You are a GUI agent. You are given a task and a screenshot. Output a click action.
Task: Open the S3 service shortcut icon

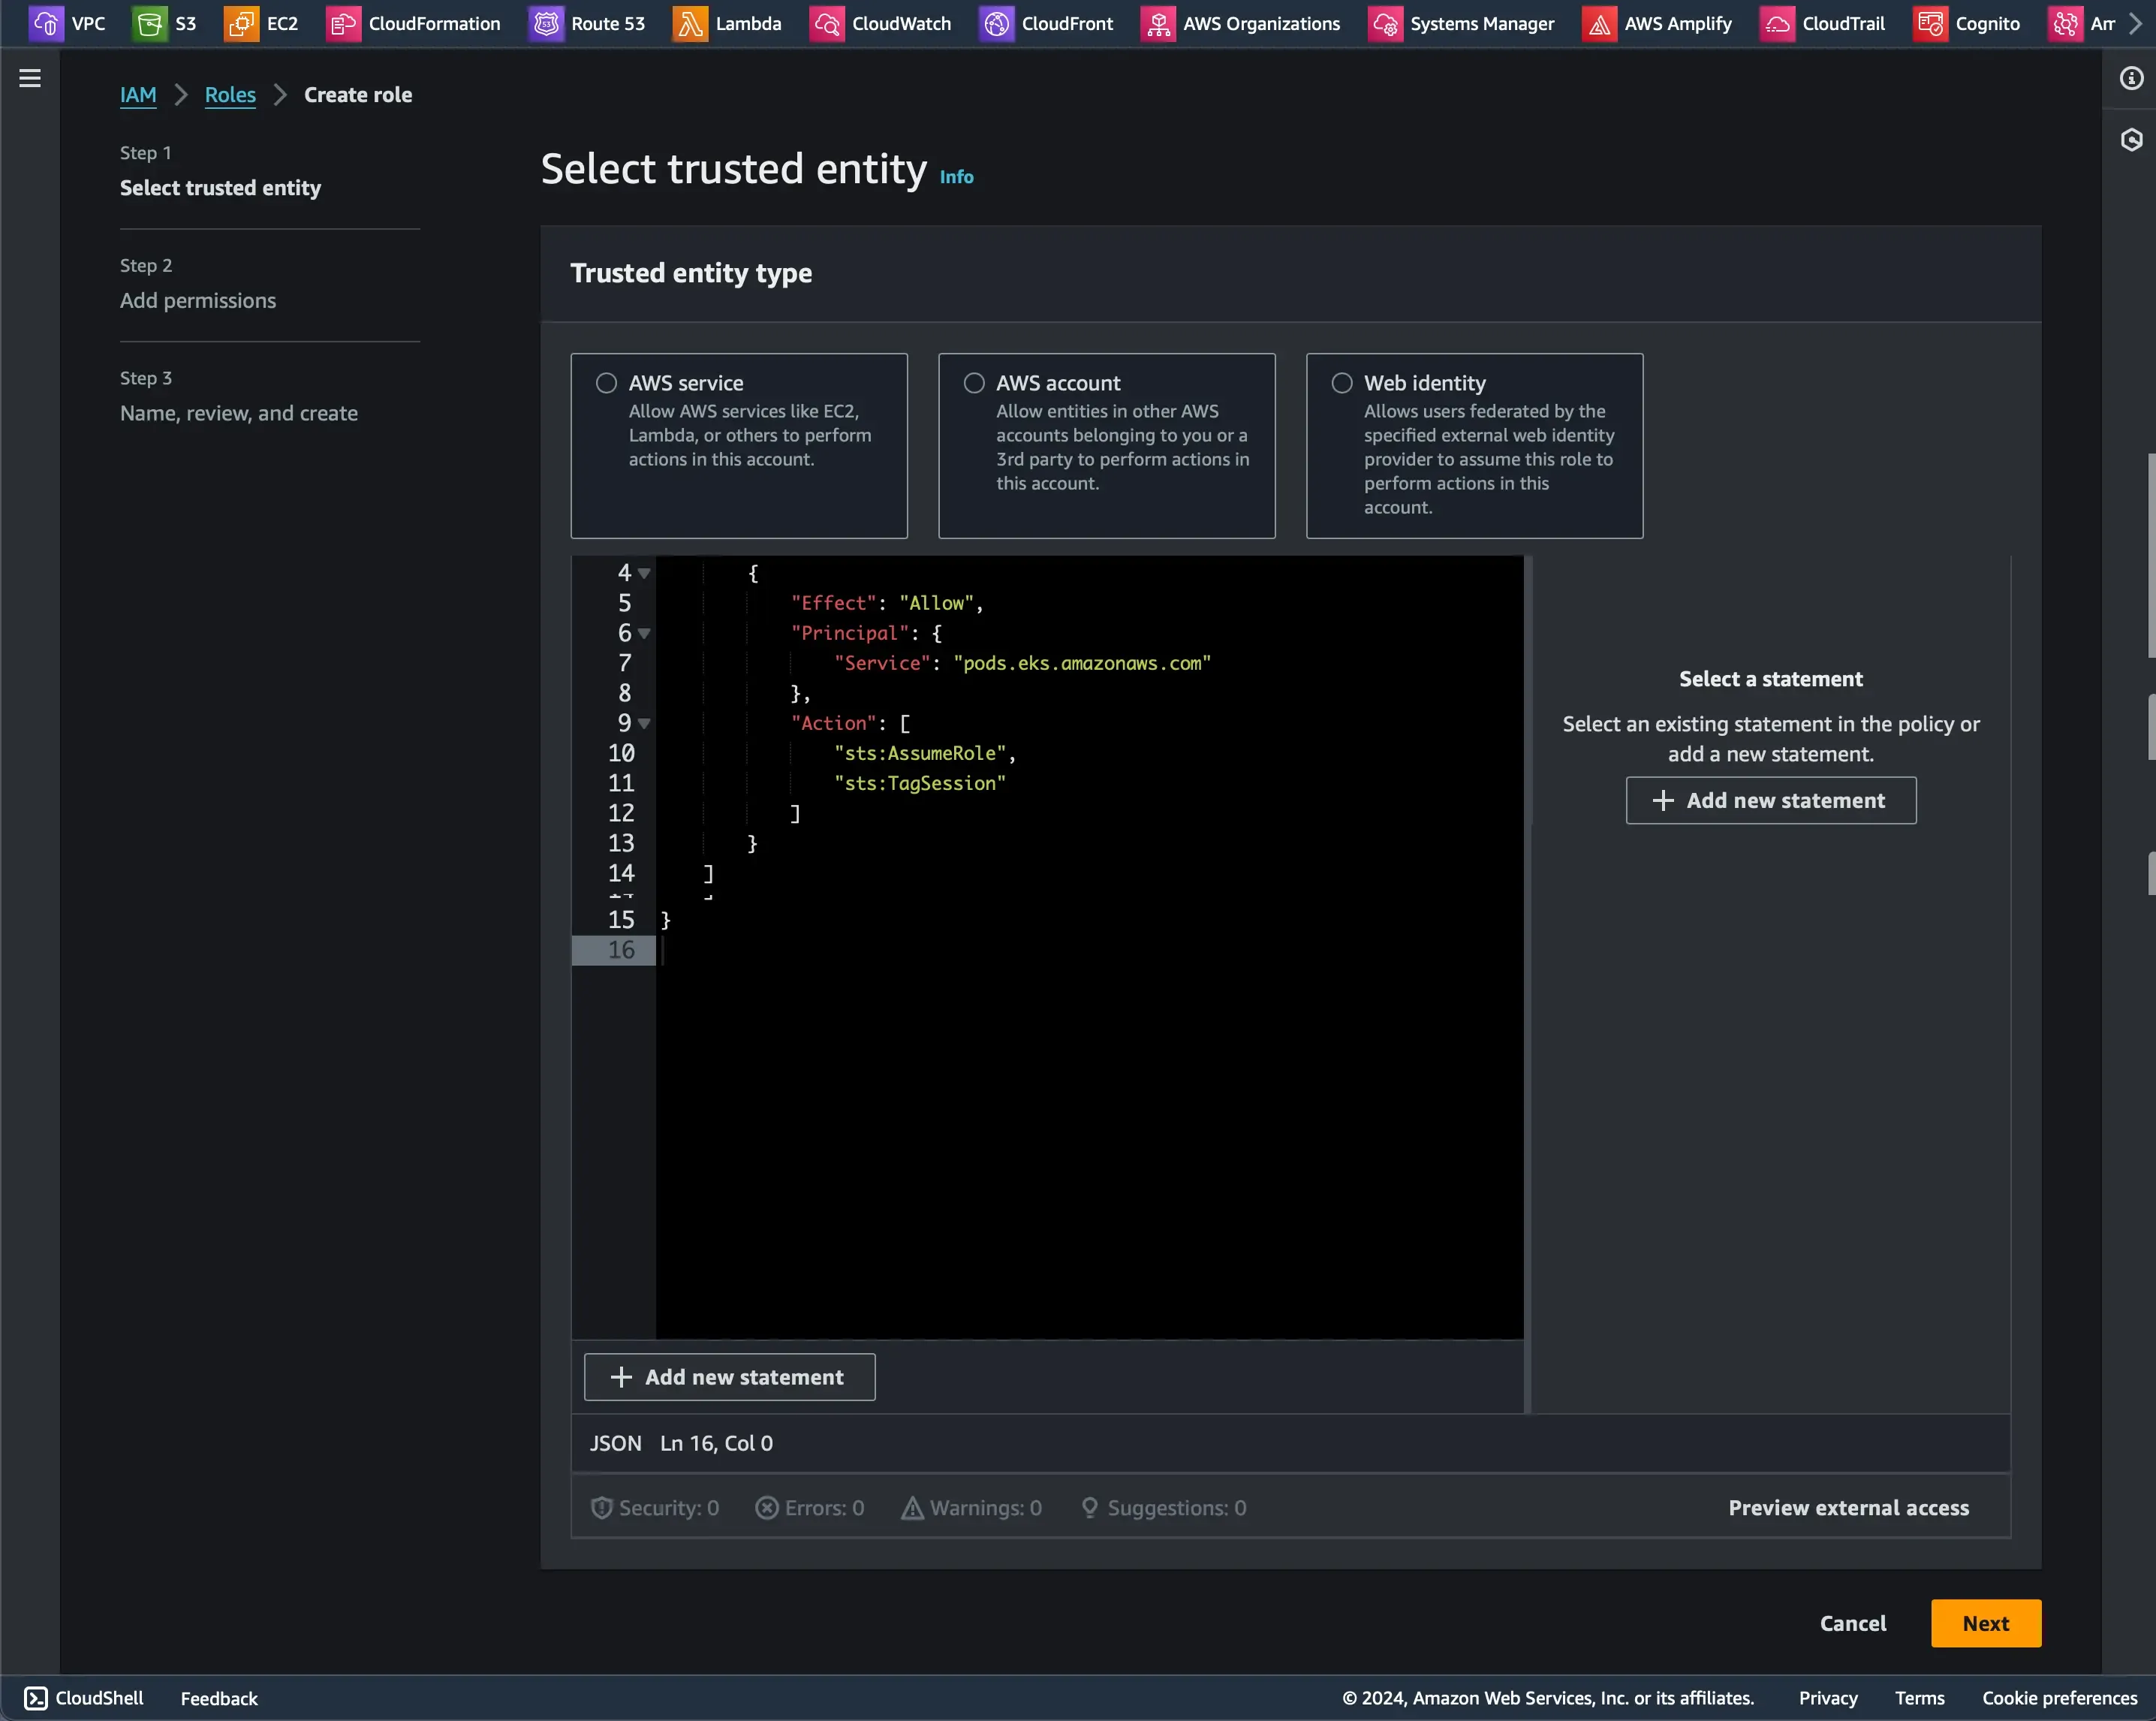[x=149, y=23]
